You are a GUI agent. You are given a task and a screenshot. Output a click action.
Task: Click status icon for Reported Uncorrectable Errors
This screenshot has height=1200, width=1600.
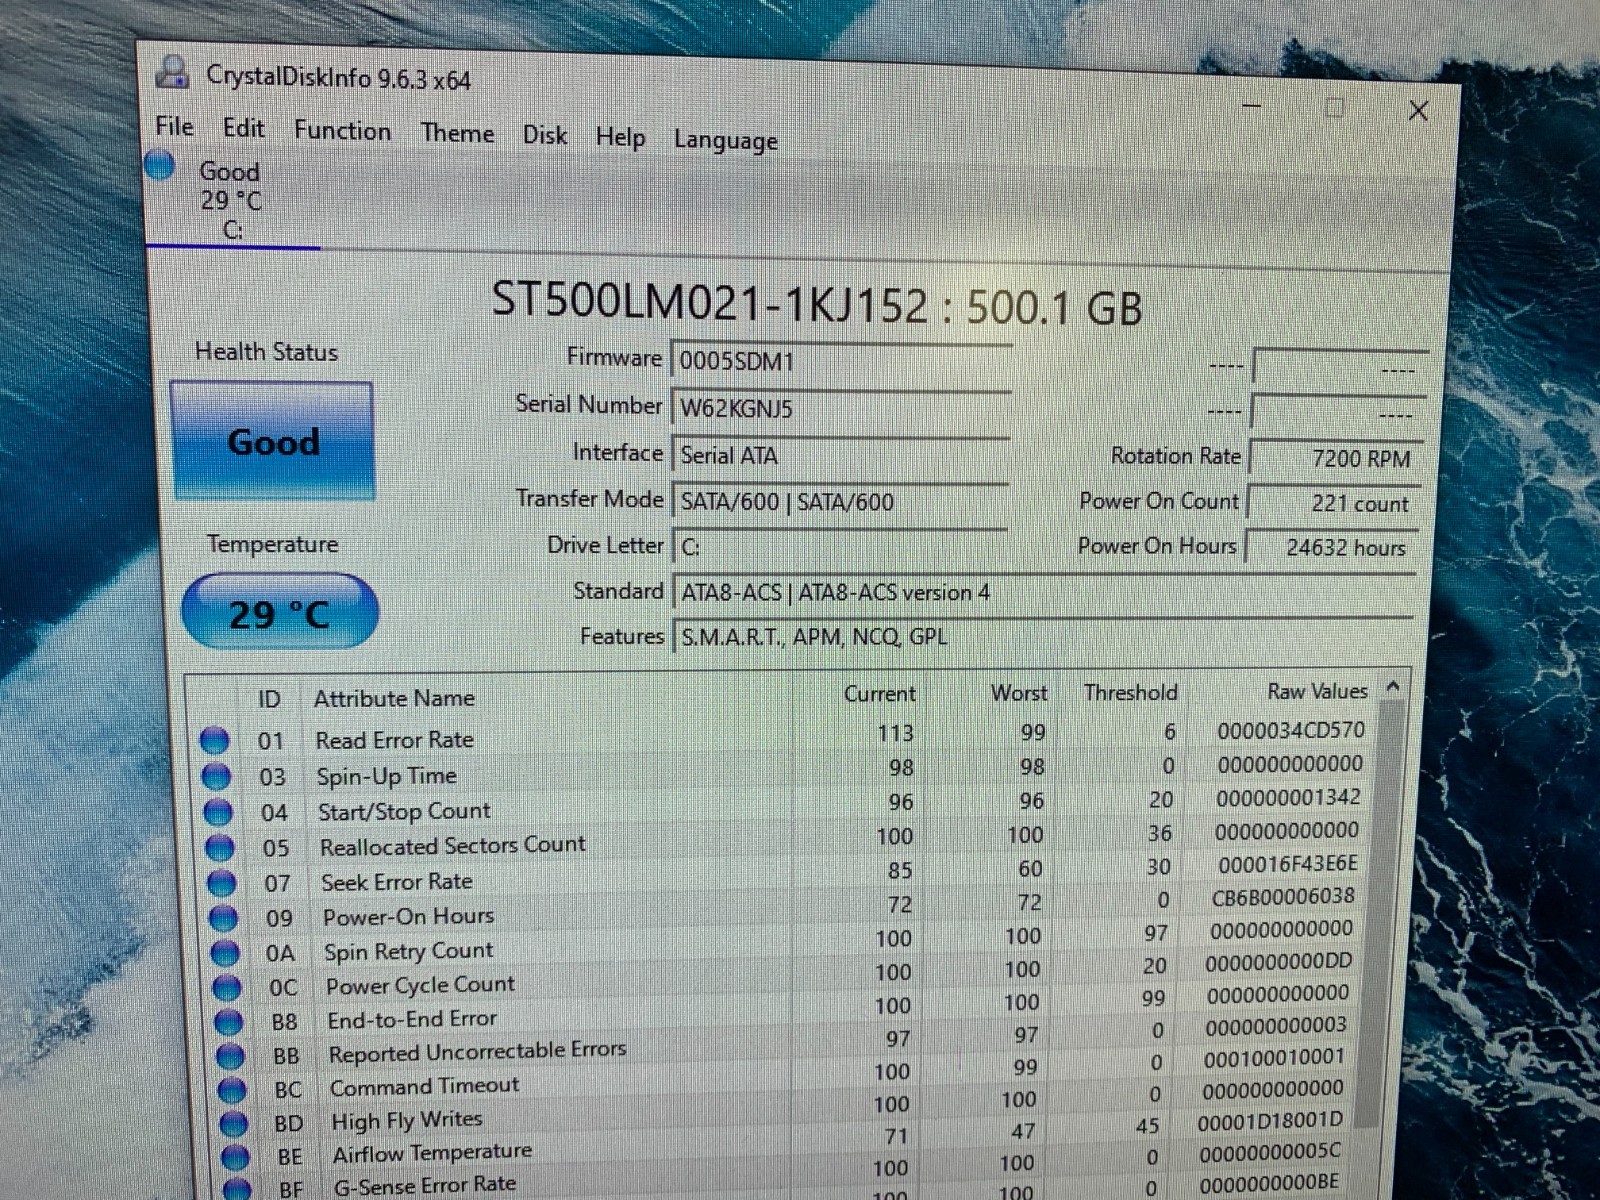(x=230, y=1056)
